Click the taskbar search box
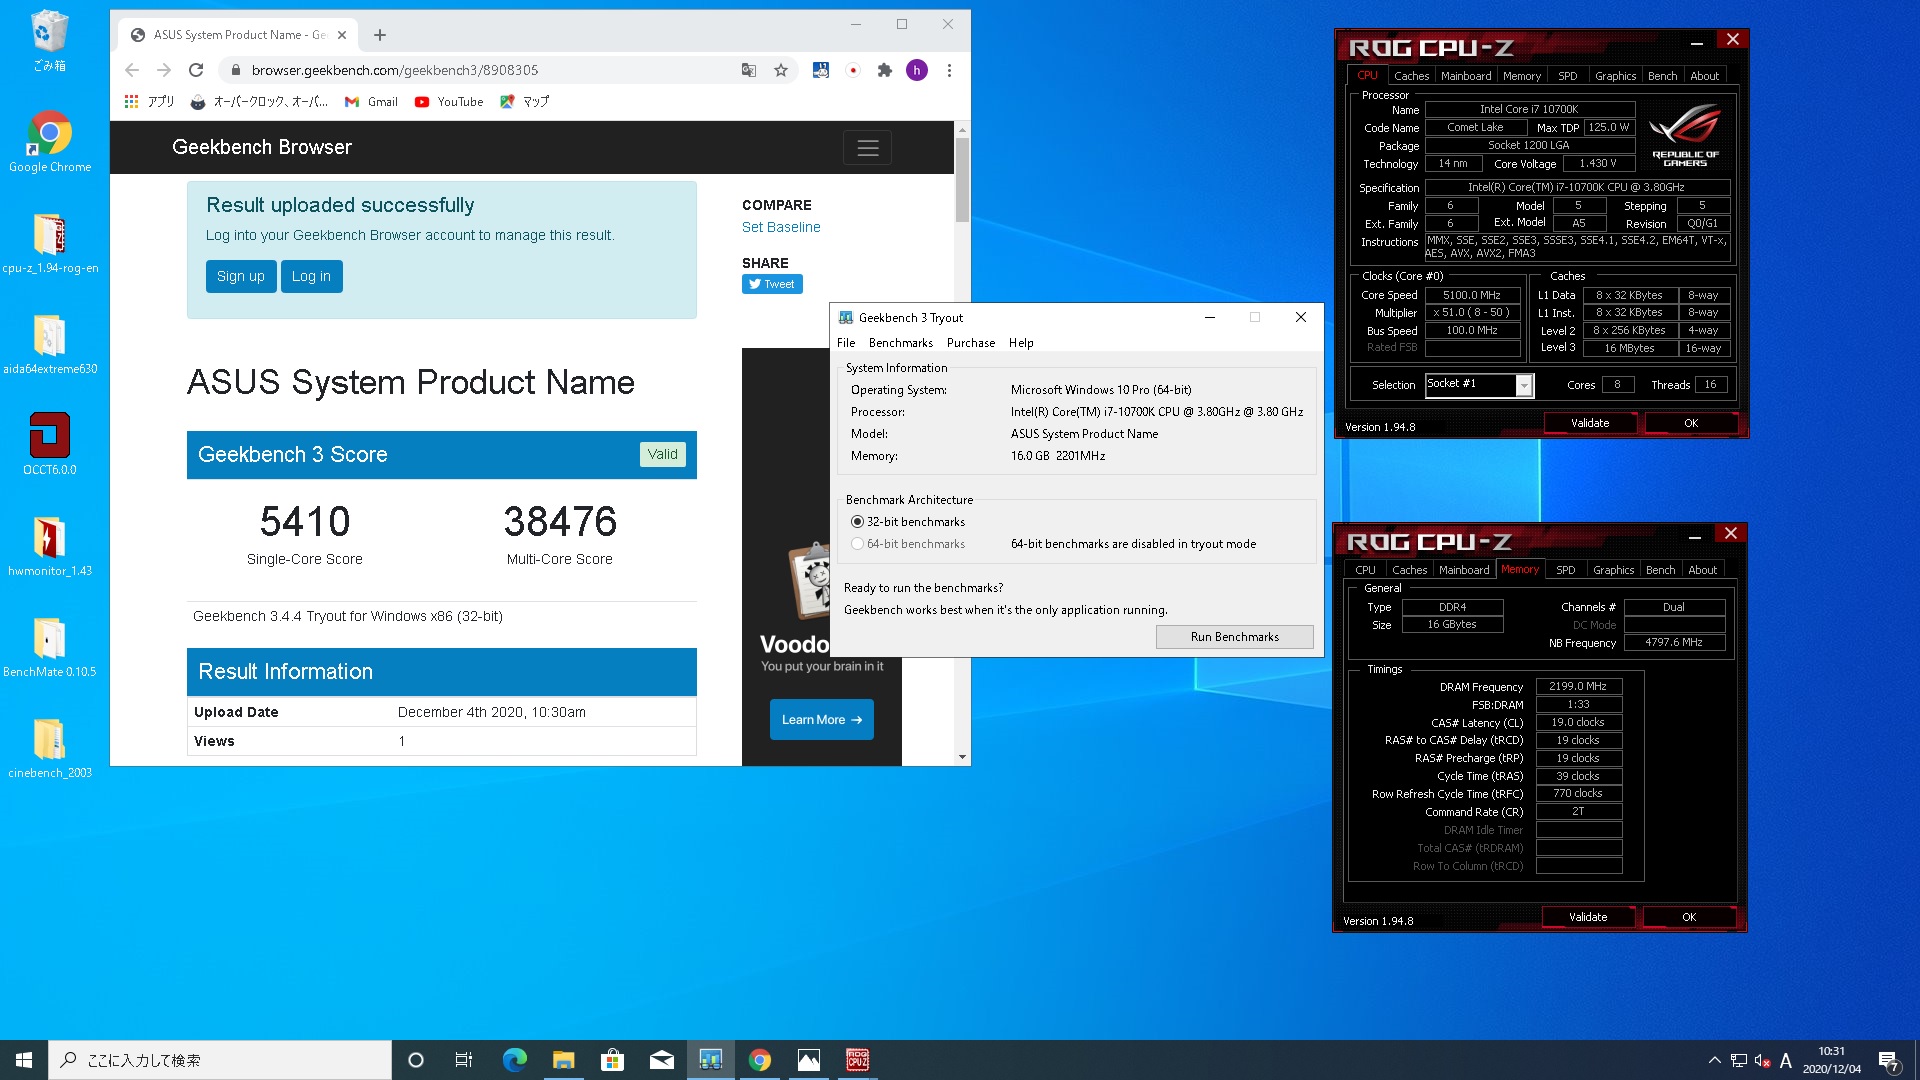 (220, 1060)
